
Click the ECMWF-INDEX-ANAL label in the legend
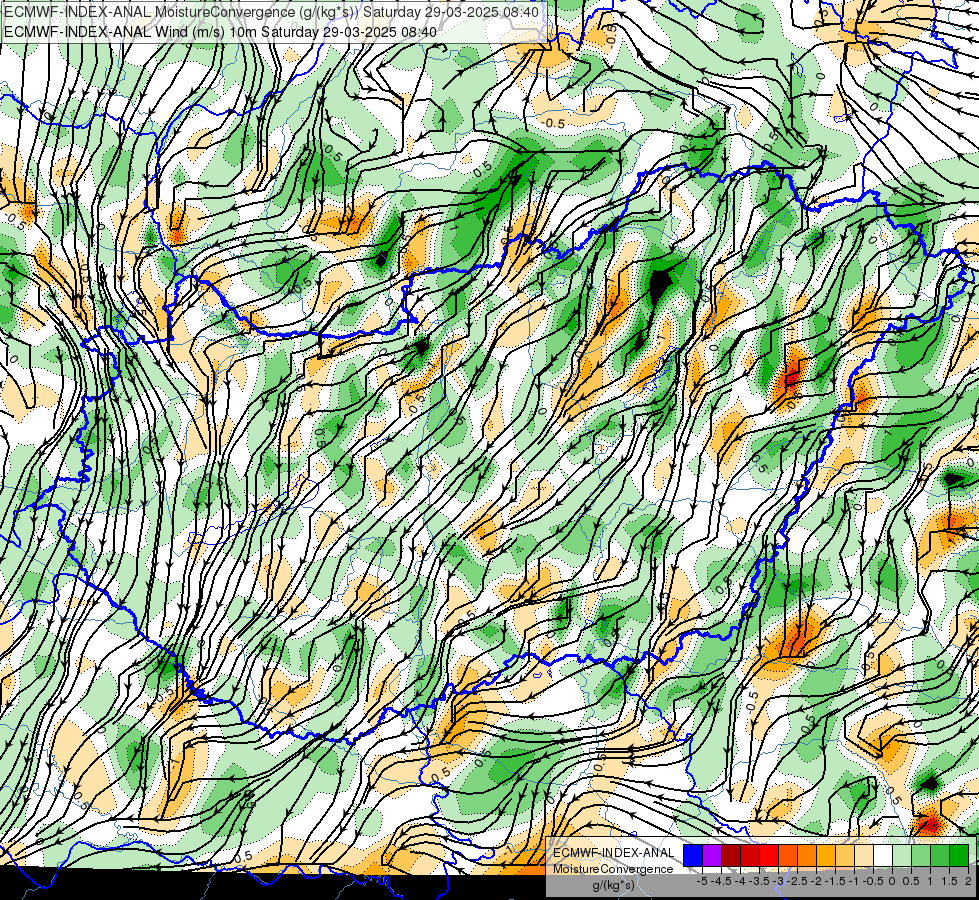(614, 853)
